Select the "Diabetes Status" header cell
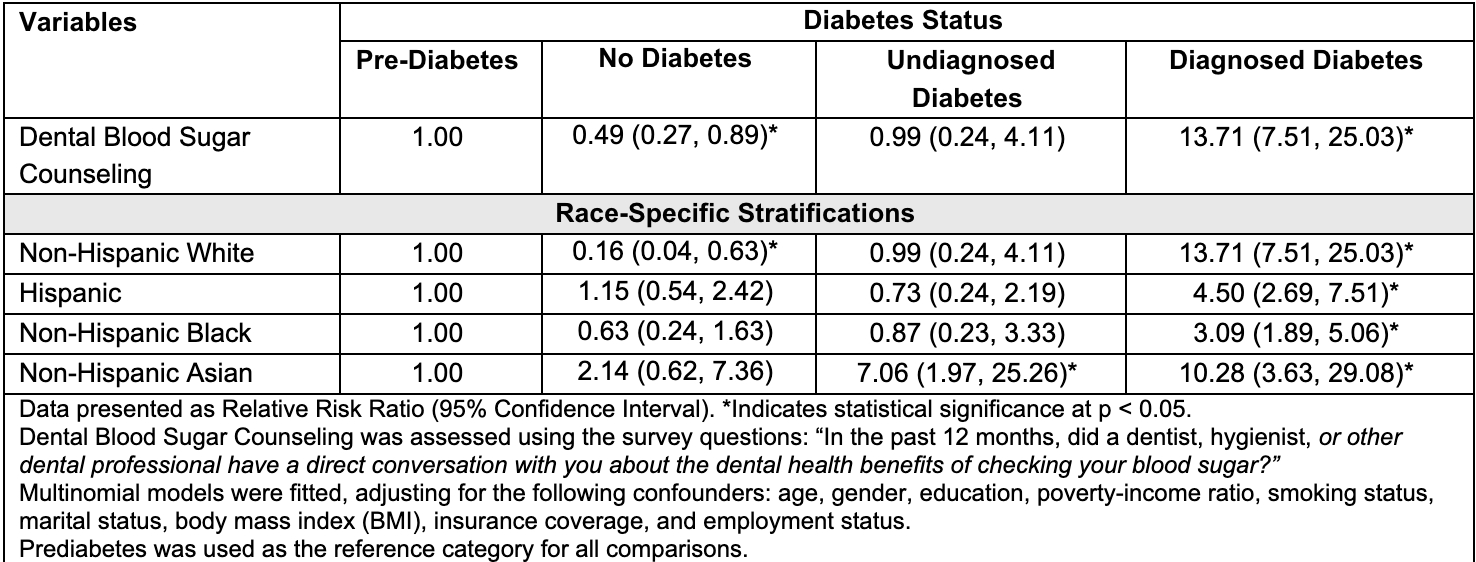The width and height of the screenshot is (1476, 562). click(x=906, y=21)
